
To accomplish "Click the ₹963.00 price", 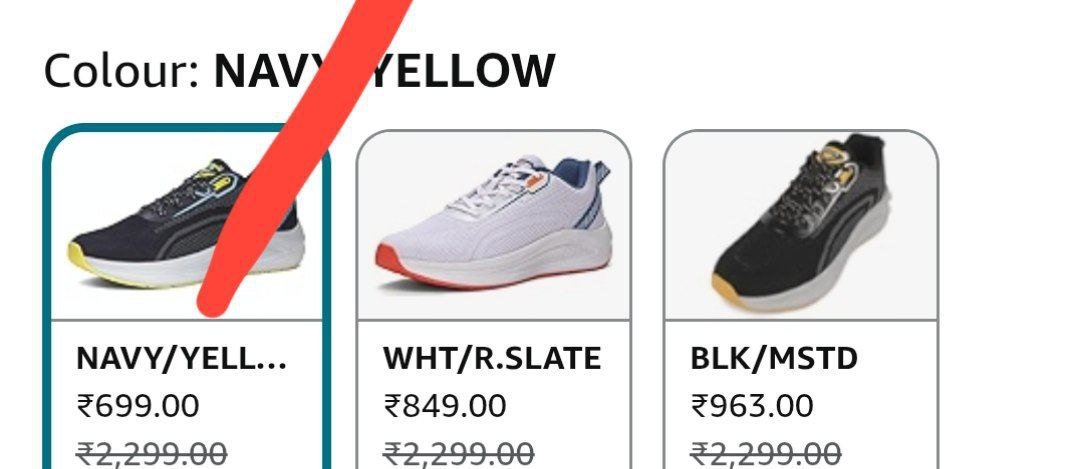I will [x=751, y=406].
